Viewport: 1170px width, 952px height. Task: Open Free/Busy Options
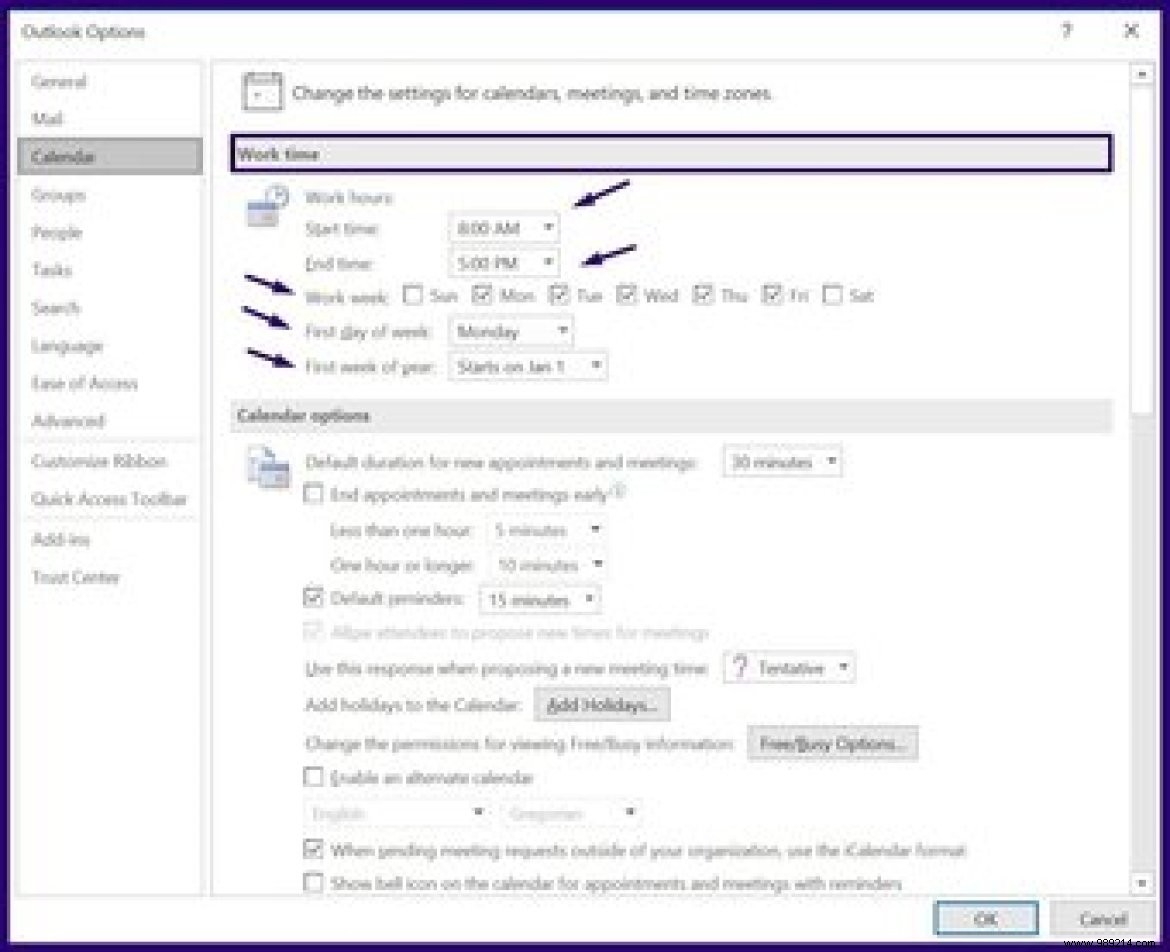point(831,742)
